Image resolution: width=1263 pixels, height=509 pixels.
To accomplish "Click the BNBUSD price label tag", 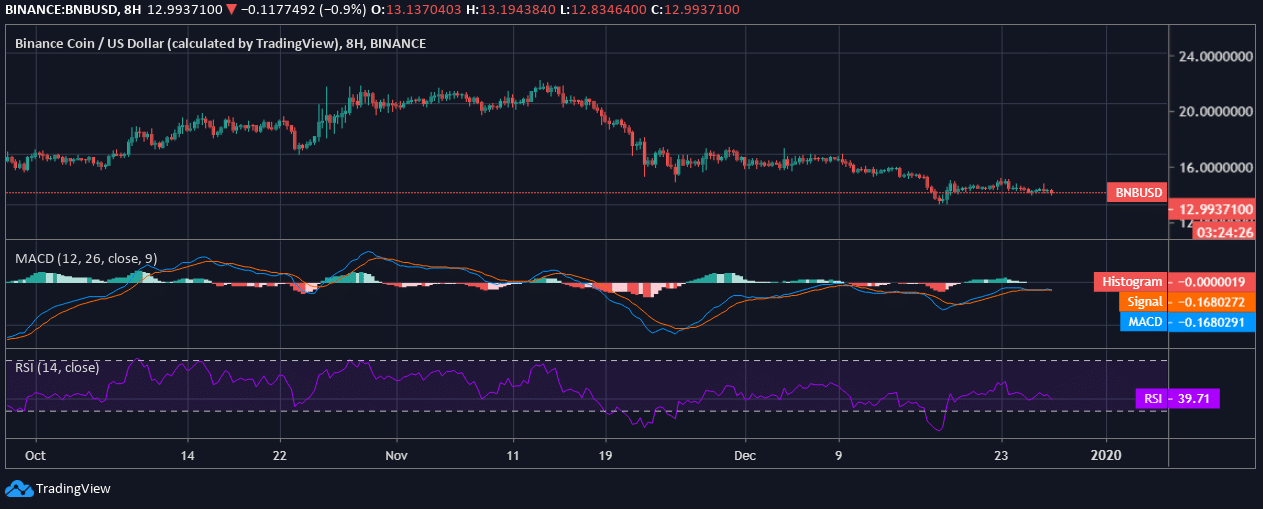I will pos(1136,193).
